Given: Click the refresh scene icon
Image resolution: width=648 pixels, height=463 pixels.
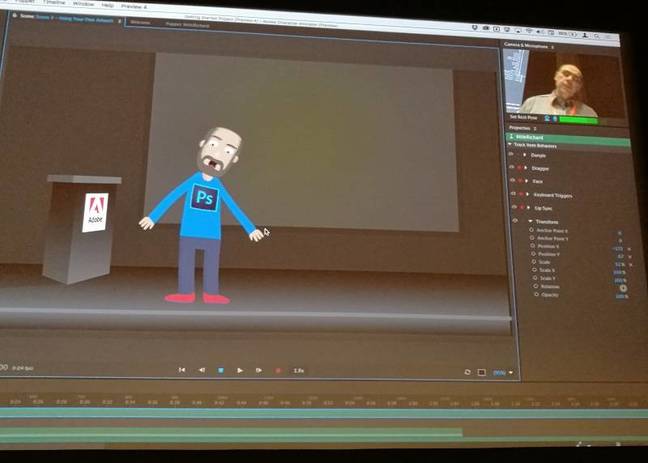Looking at the screenshot, I should [467, 372].
